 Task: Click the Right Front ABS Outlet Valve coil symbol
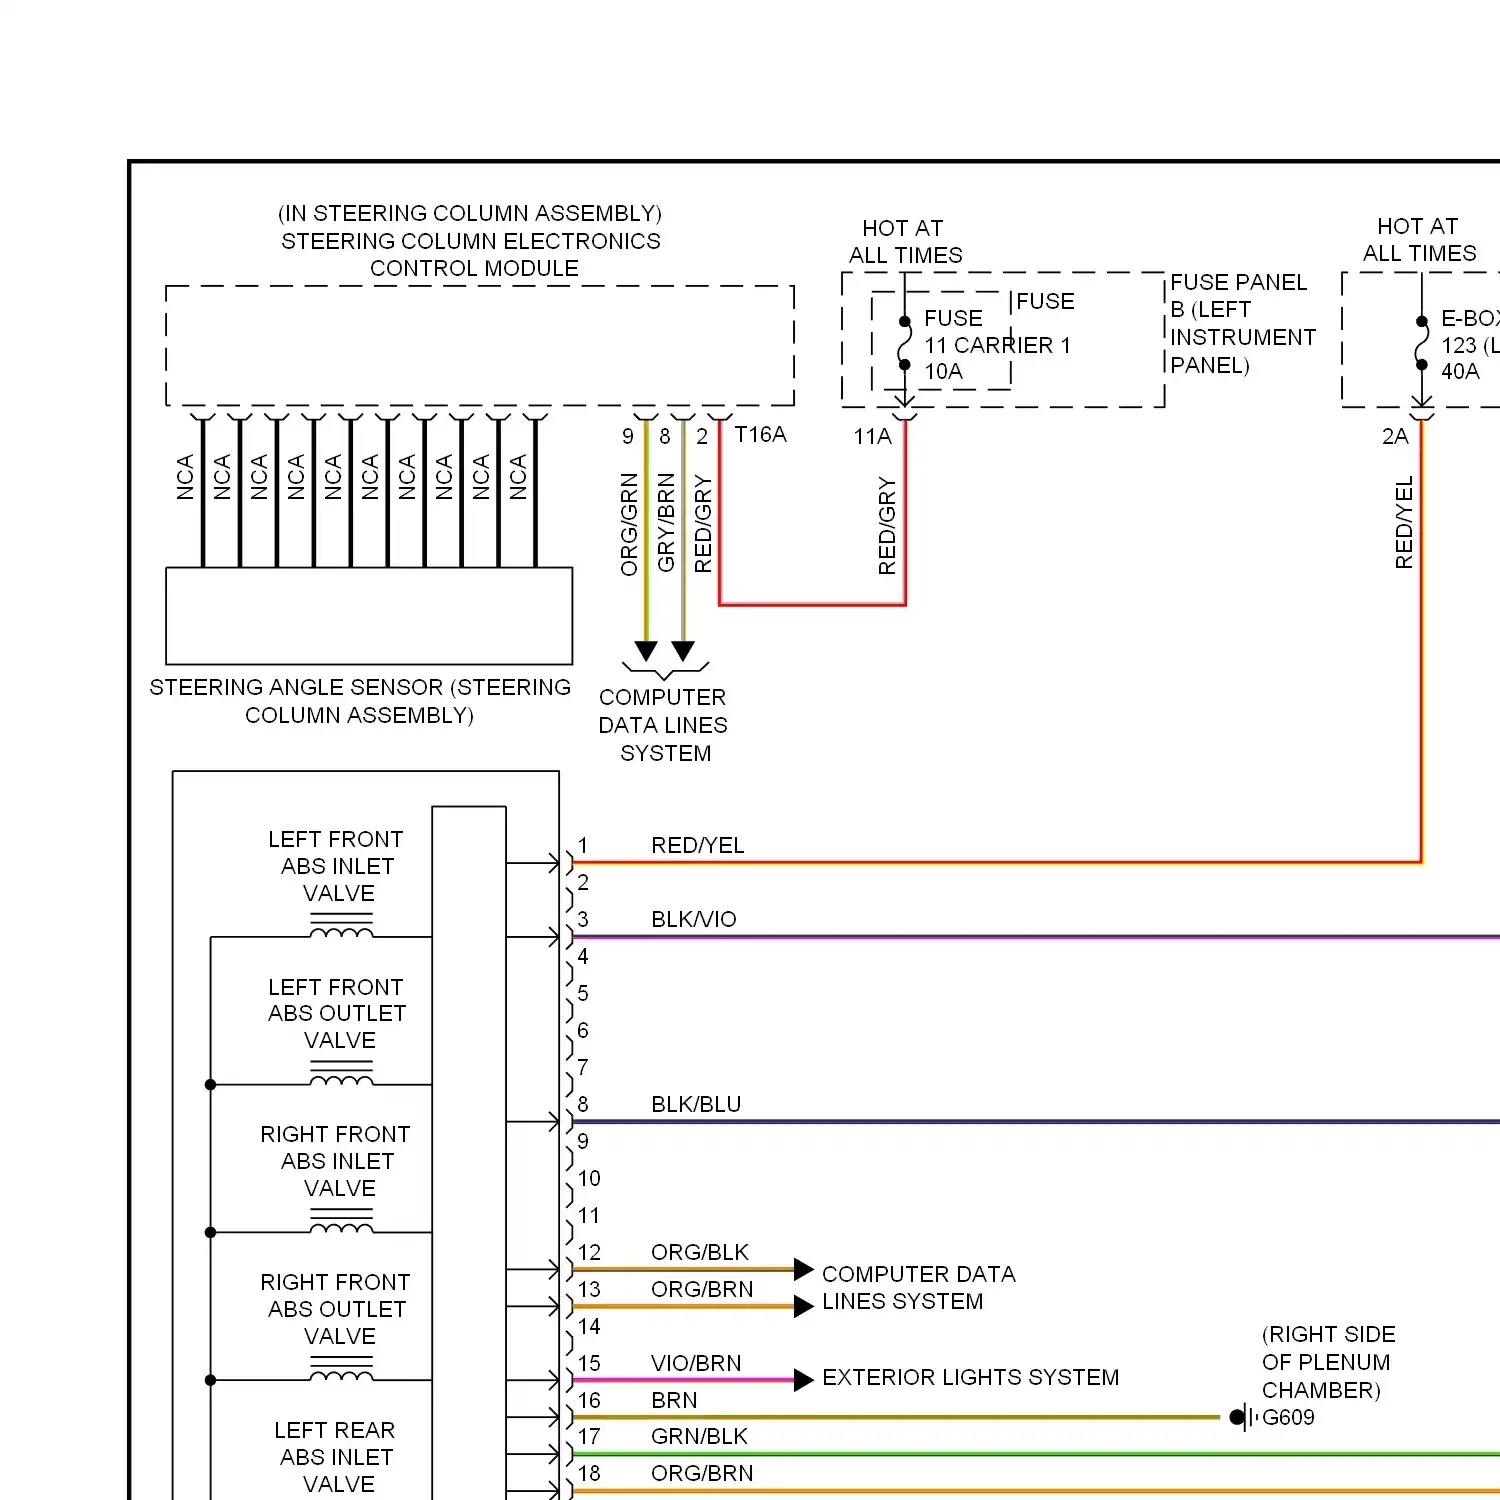coord(342,1369)
